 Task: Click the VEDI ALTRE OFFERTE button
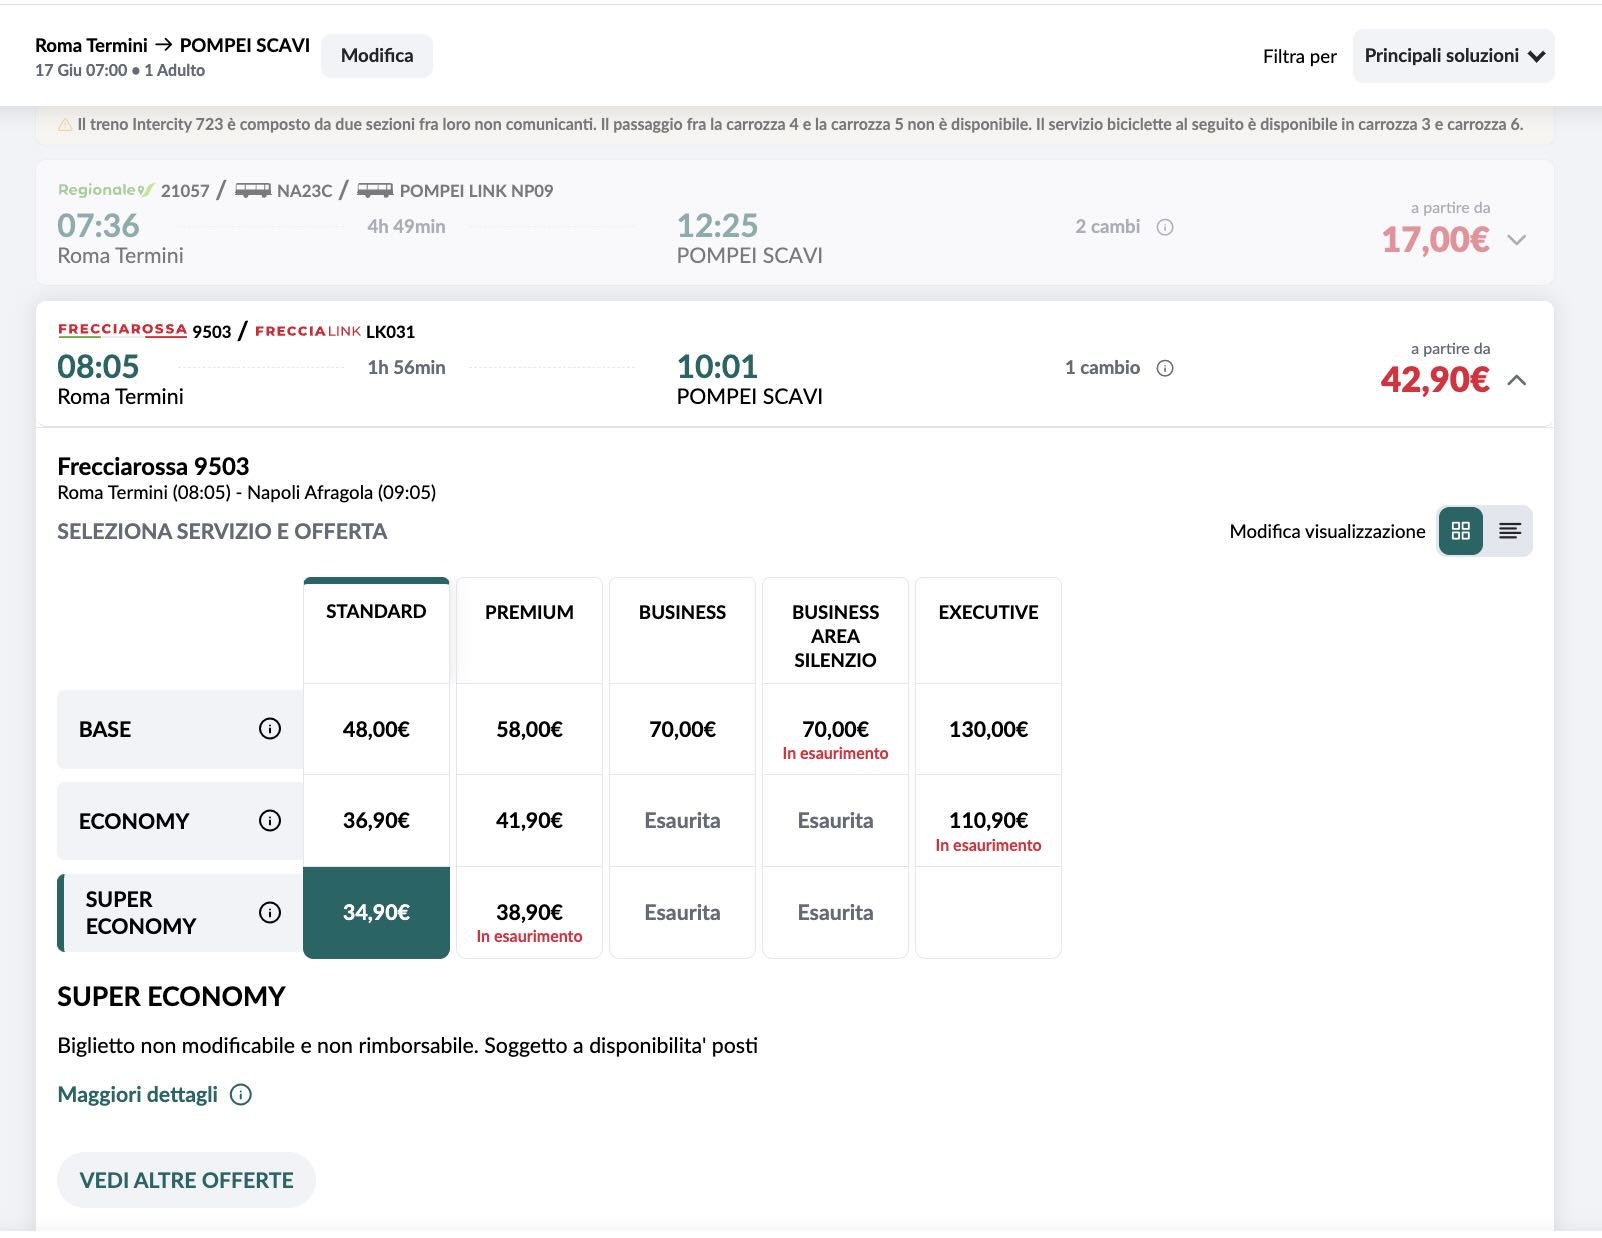(x=186, y=1180)
